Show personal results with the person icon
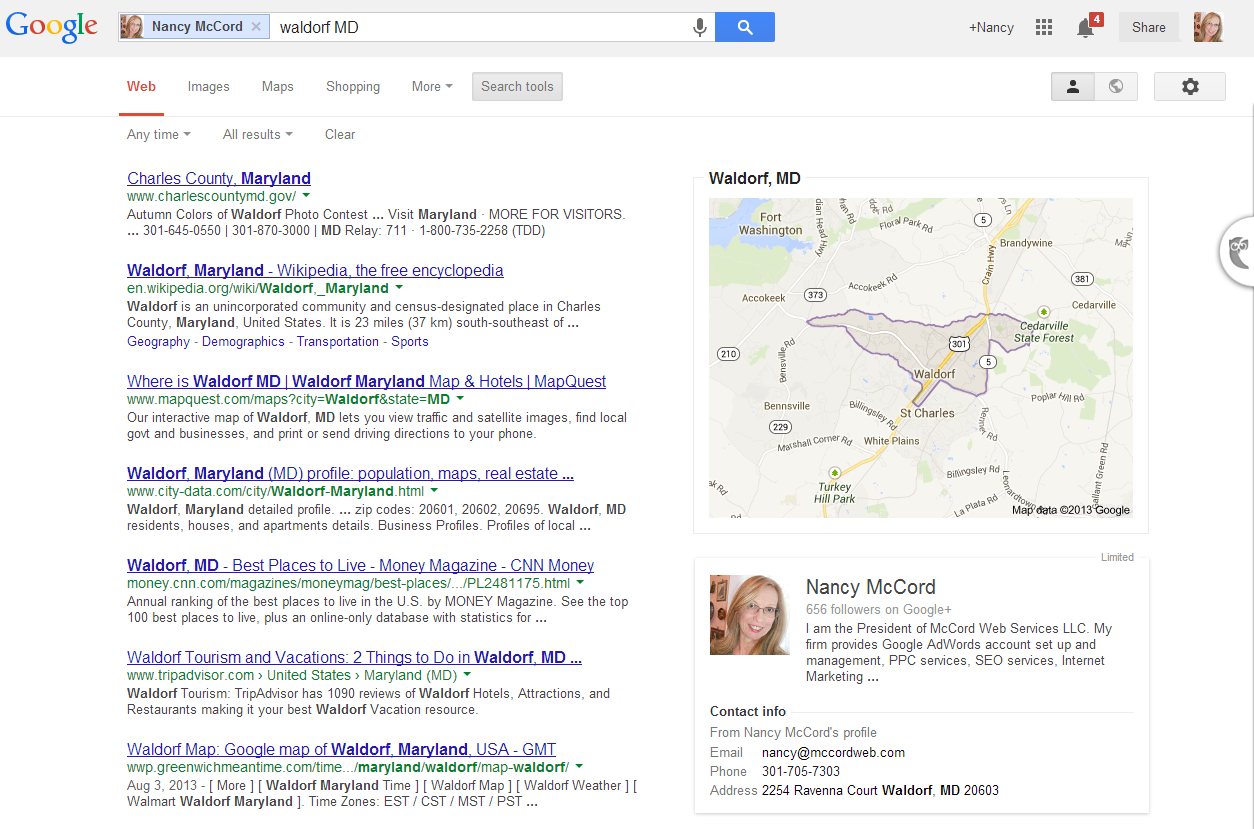 coord(1072,86)
